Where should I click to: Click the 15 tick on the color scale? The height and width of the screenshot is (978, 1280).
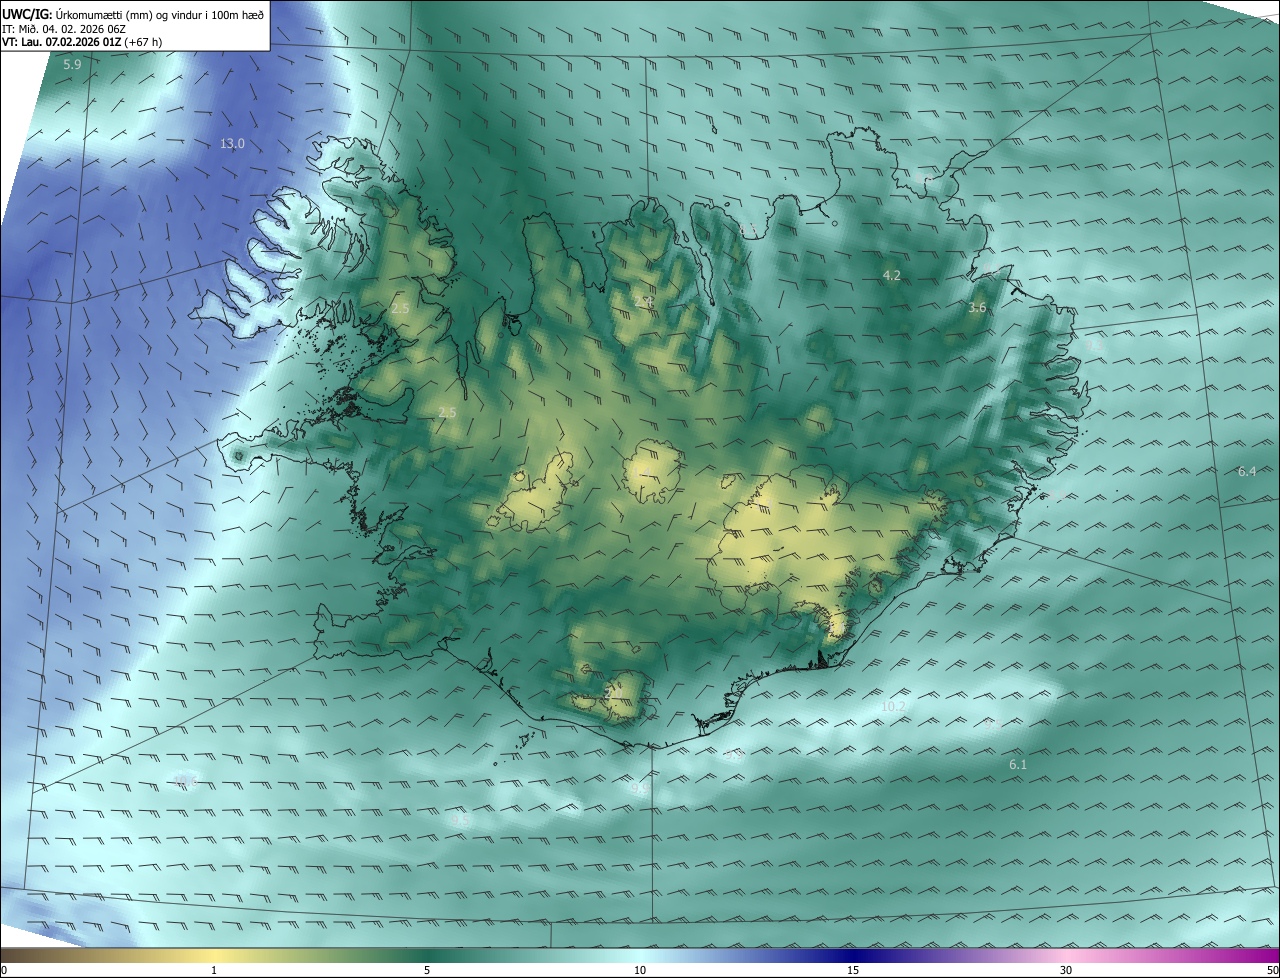coord(853,970)
